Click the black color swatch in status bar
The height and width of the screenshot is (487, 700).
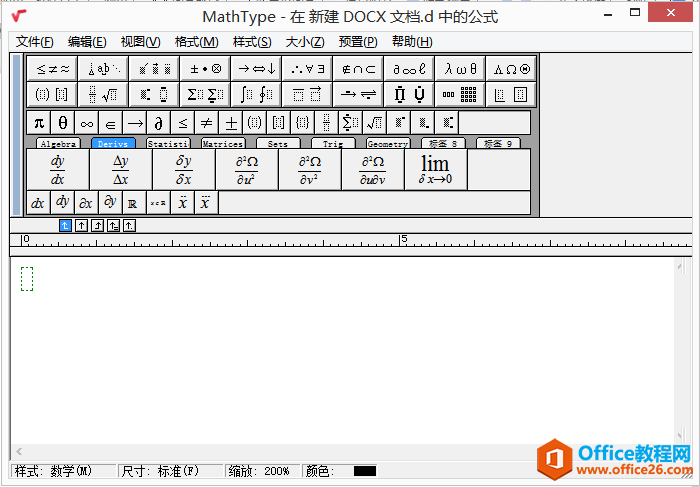pyautogui.click(x=364, y=471)
